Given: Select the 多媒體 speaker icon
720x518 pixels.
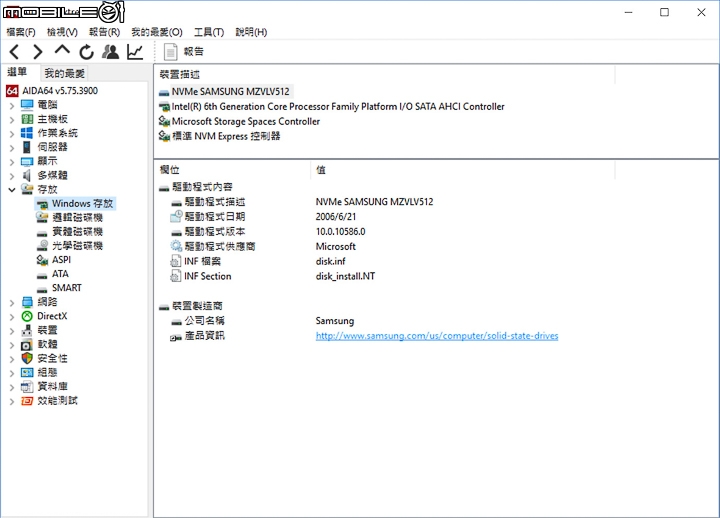Looking at the screenshot, I should 27,175.
